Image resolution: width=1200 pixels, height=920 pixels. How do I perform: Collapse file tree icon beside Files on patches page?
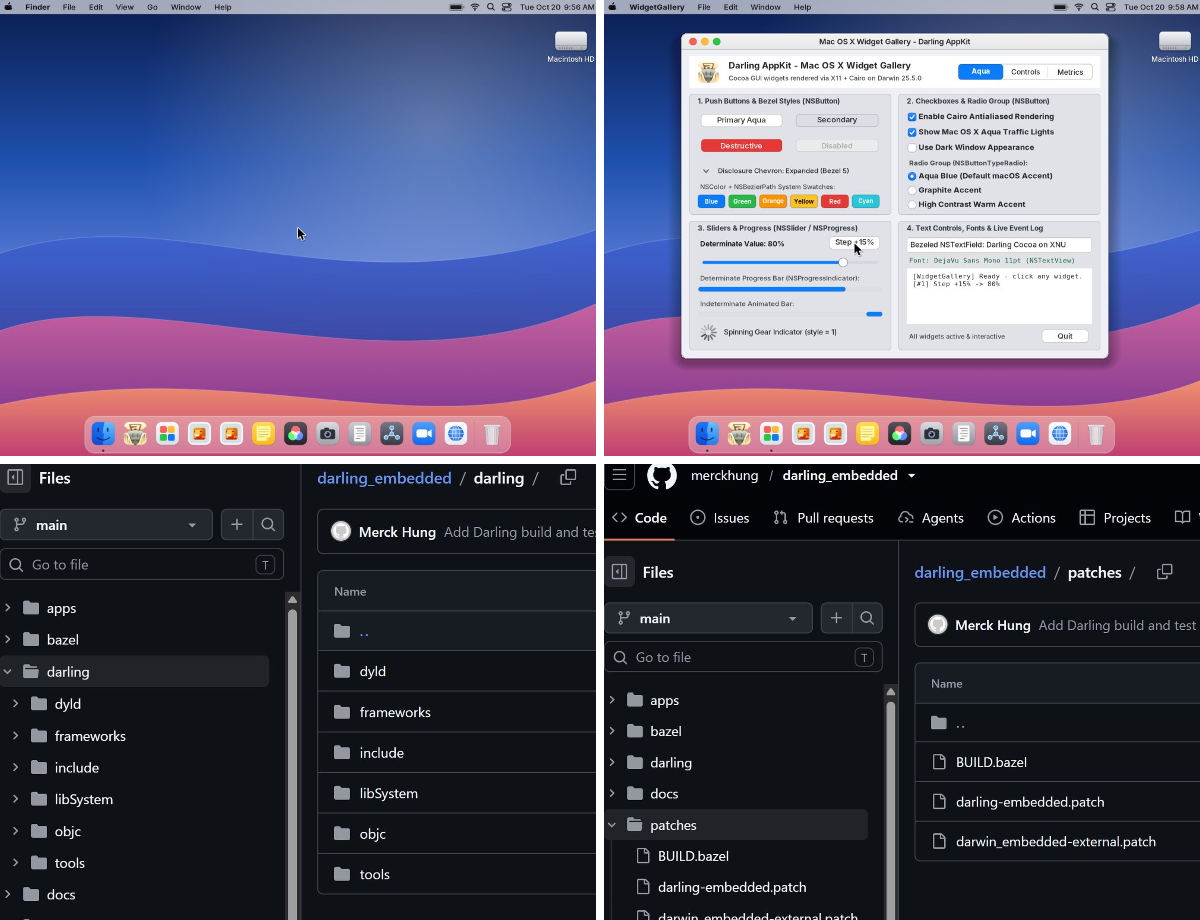click(x=620, y=572)
